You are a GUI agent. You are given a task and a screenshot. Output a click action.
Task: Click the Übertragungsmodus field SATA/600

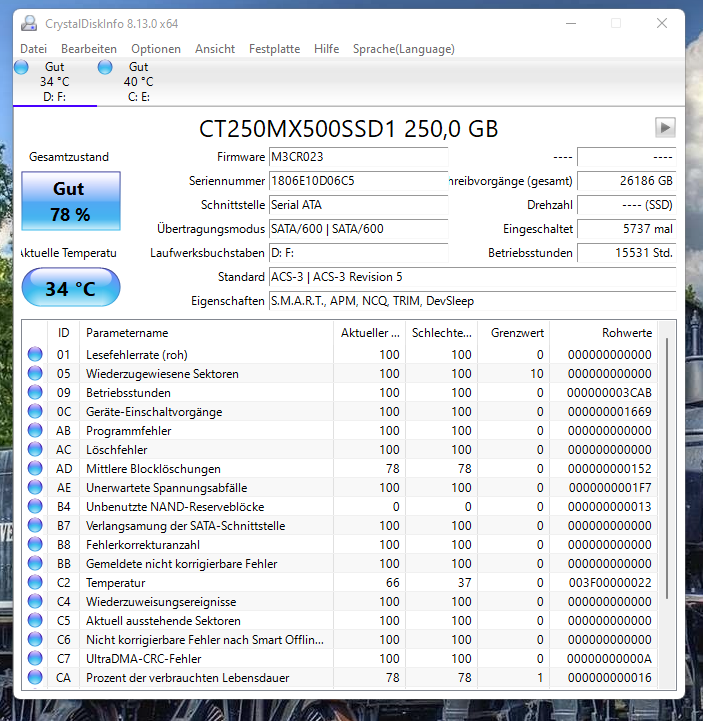(358, 229)
